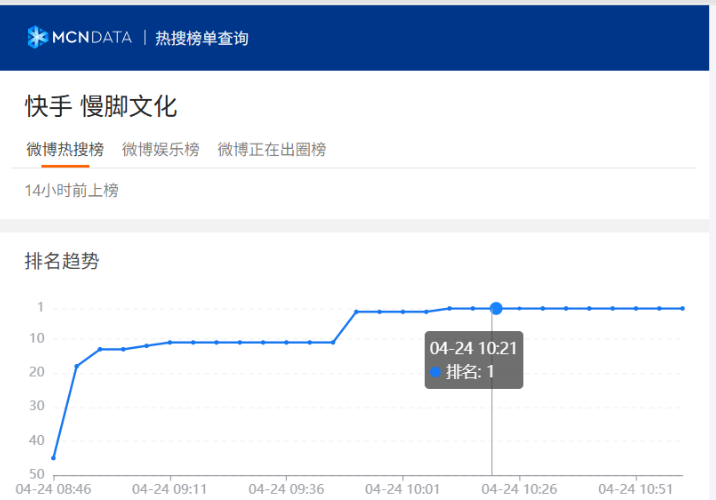This screenshot has width=716, height=500.
Task: Switch to the 微博娱乐榜 tab
Action: (160, 150)
